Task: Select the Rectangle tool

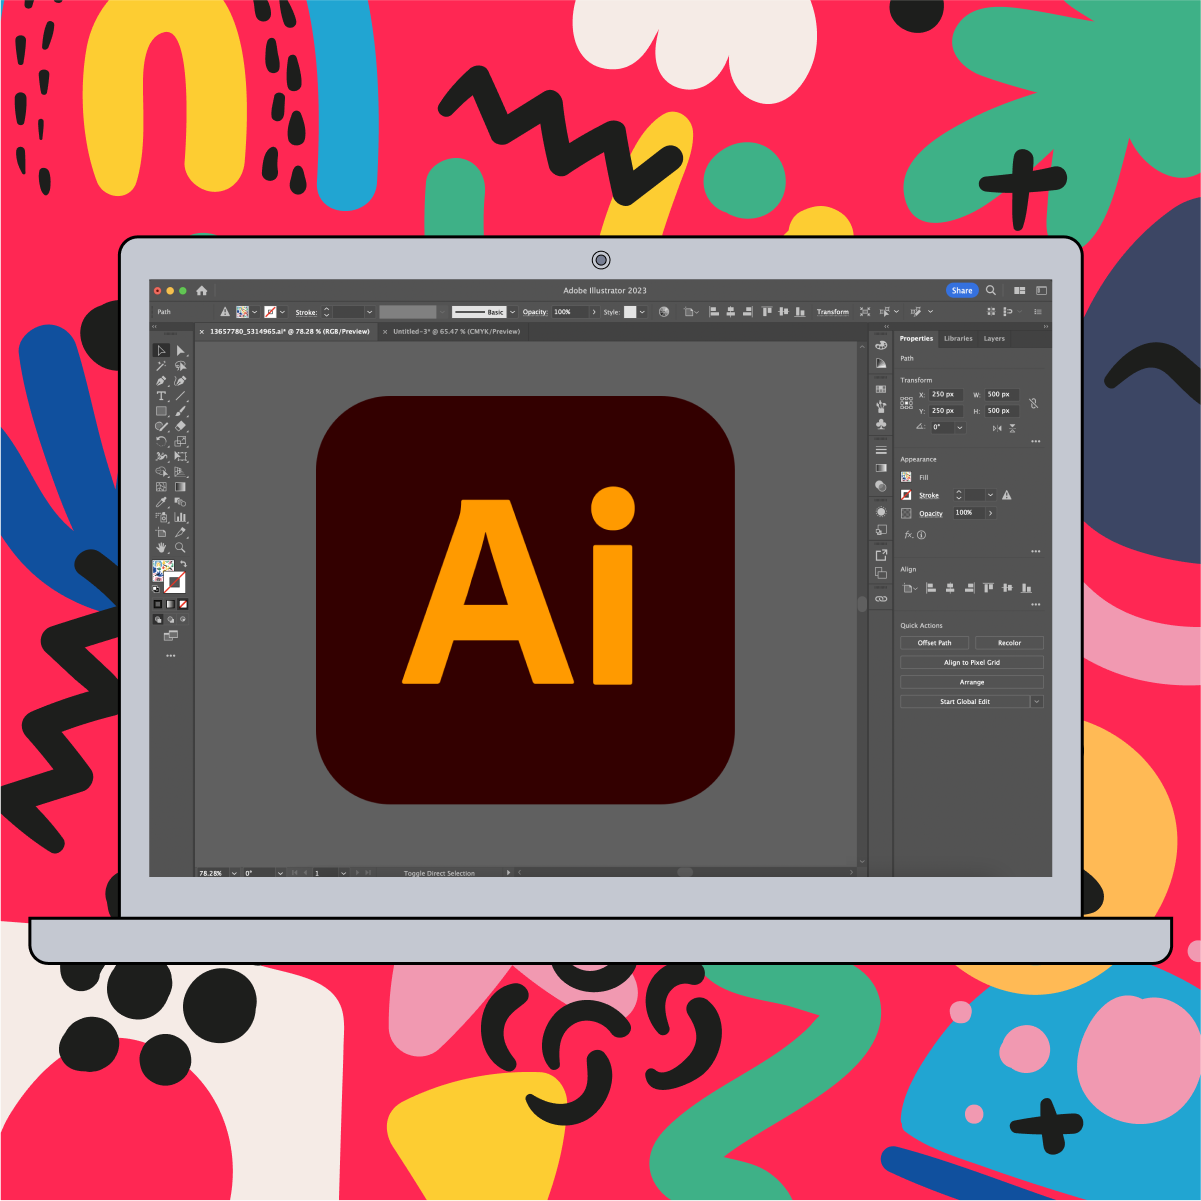Action: 161,411
